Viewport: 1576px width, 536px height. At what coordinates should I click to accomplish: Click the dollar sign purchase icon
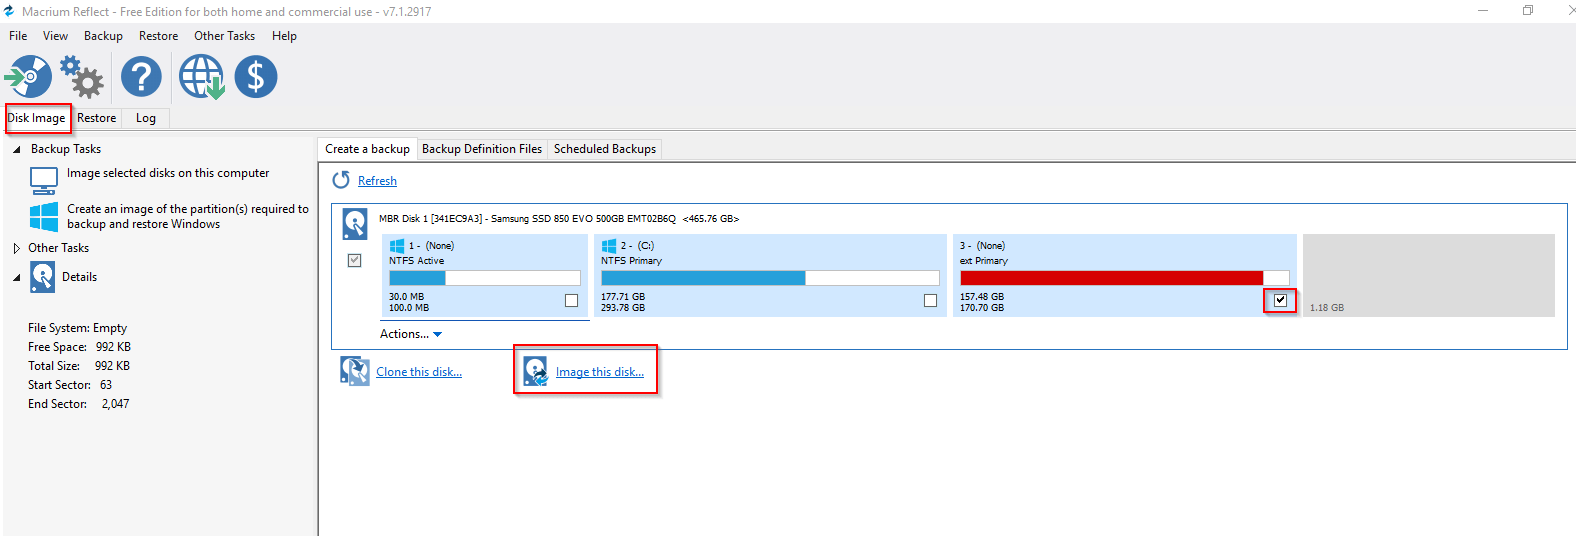pos(256,76)
